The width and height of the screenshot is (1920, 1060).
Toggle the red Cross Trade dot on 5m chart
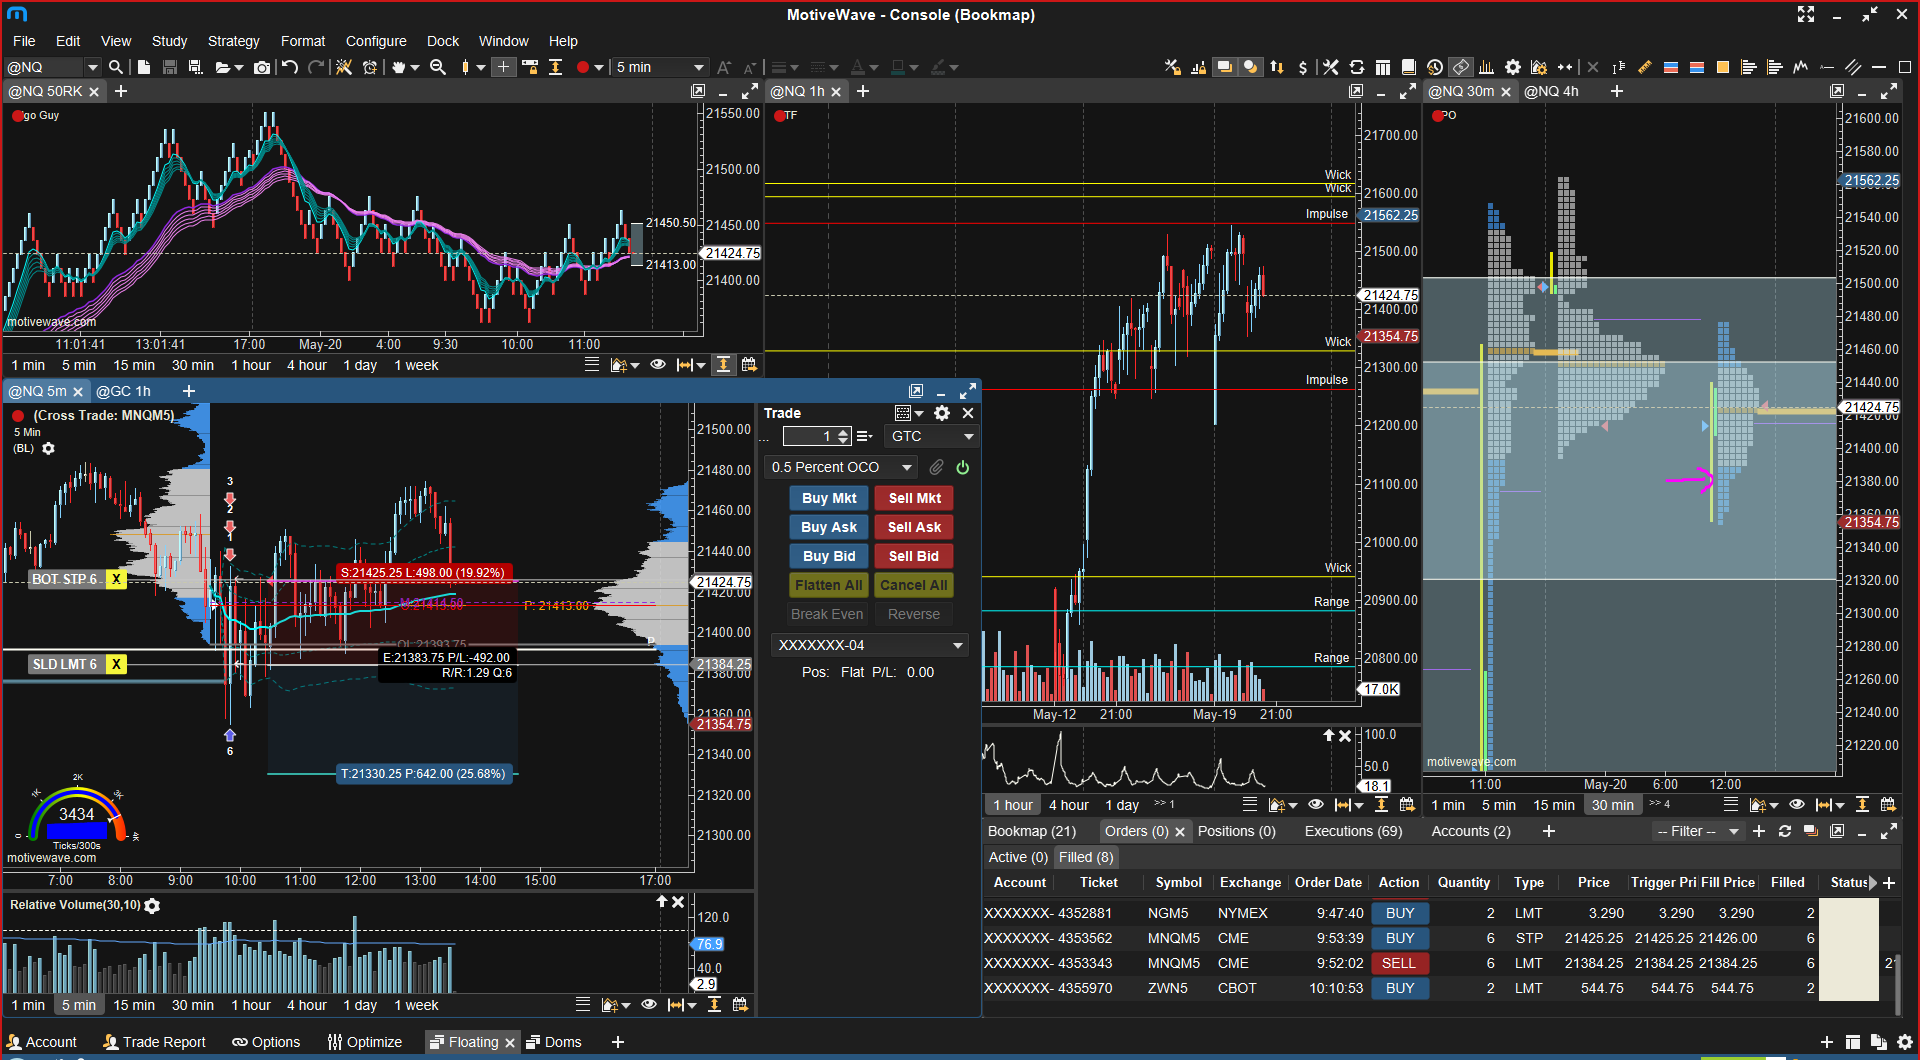[x=18, y=415]
